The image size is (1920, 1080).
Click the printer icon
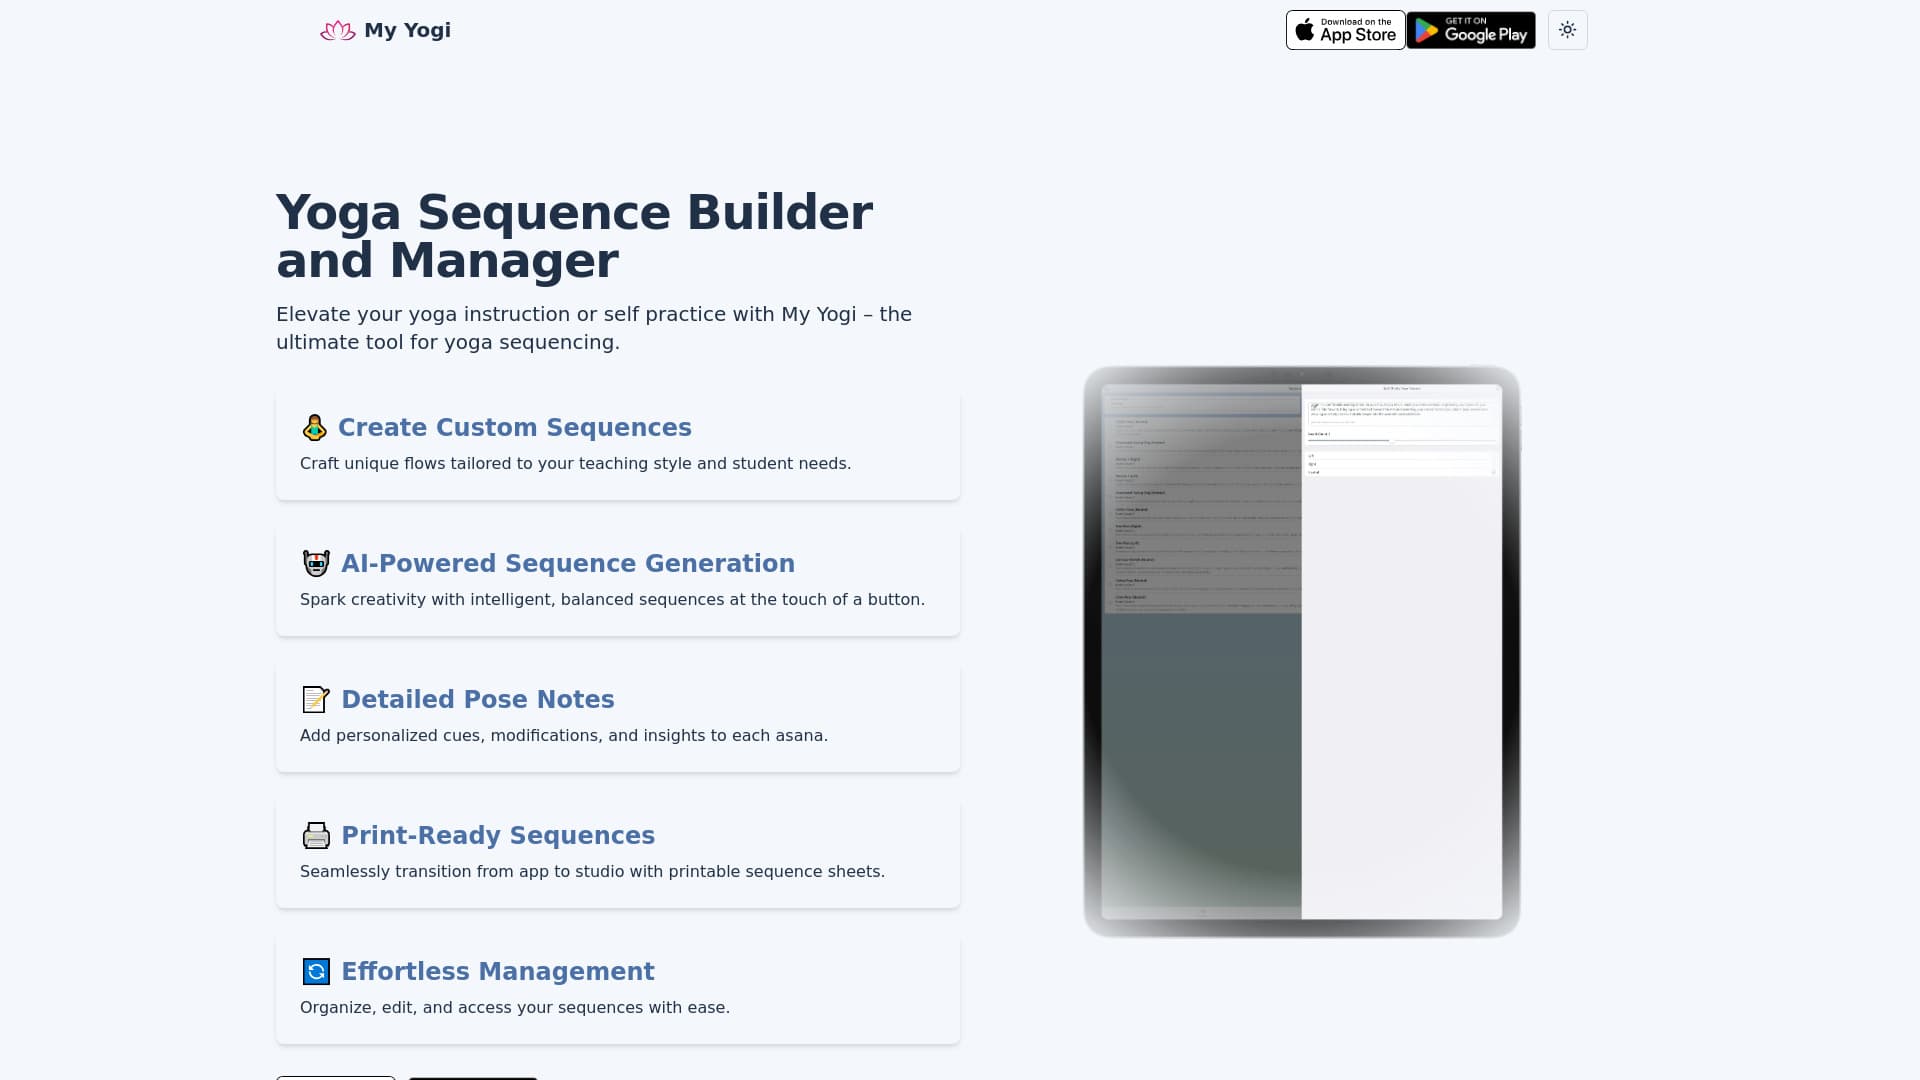click(316, 836)
